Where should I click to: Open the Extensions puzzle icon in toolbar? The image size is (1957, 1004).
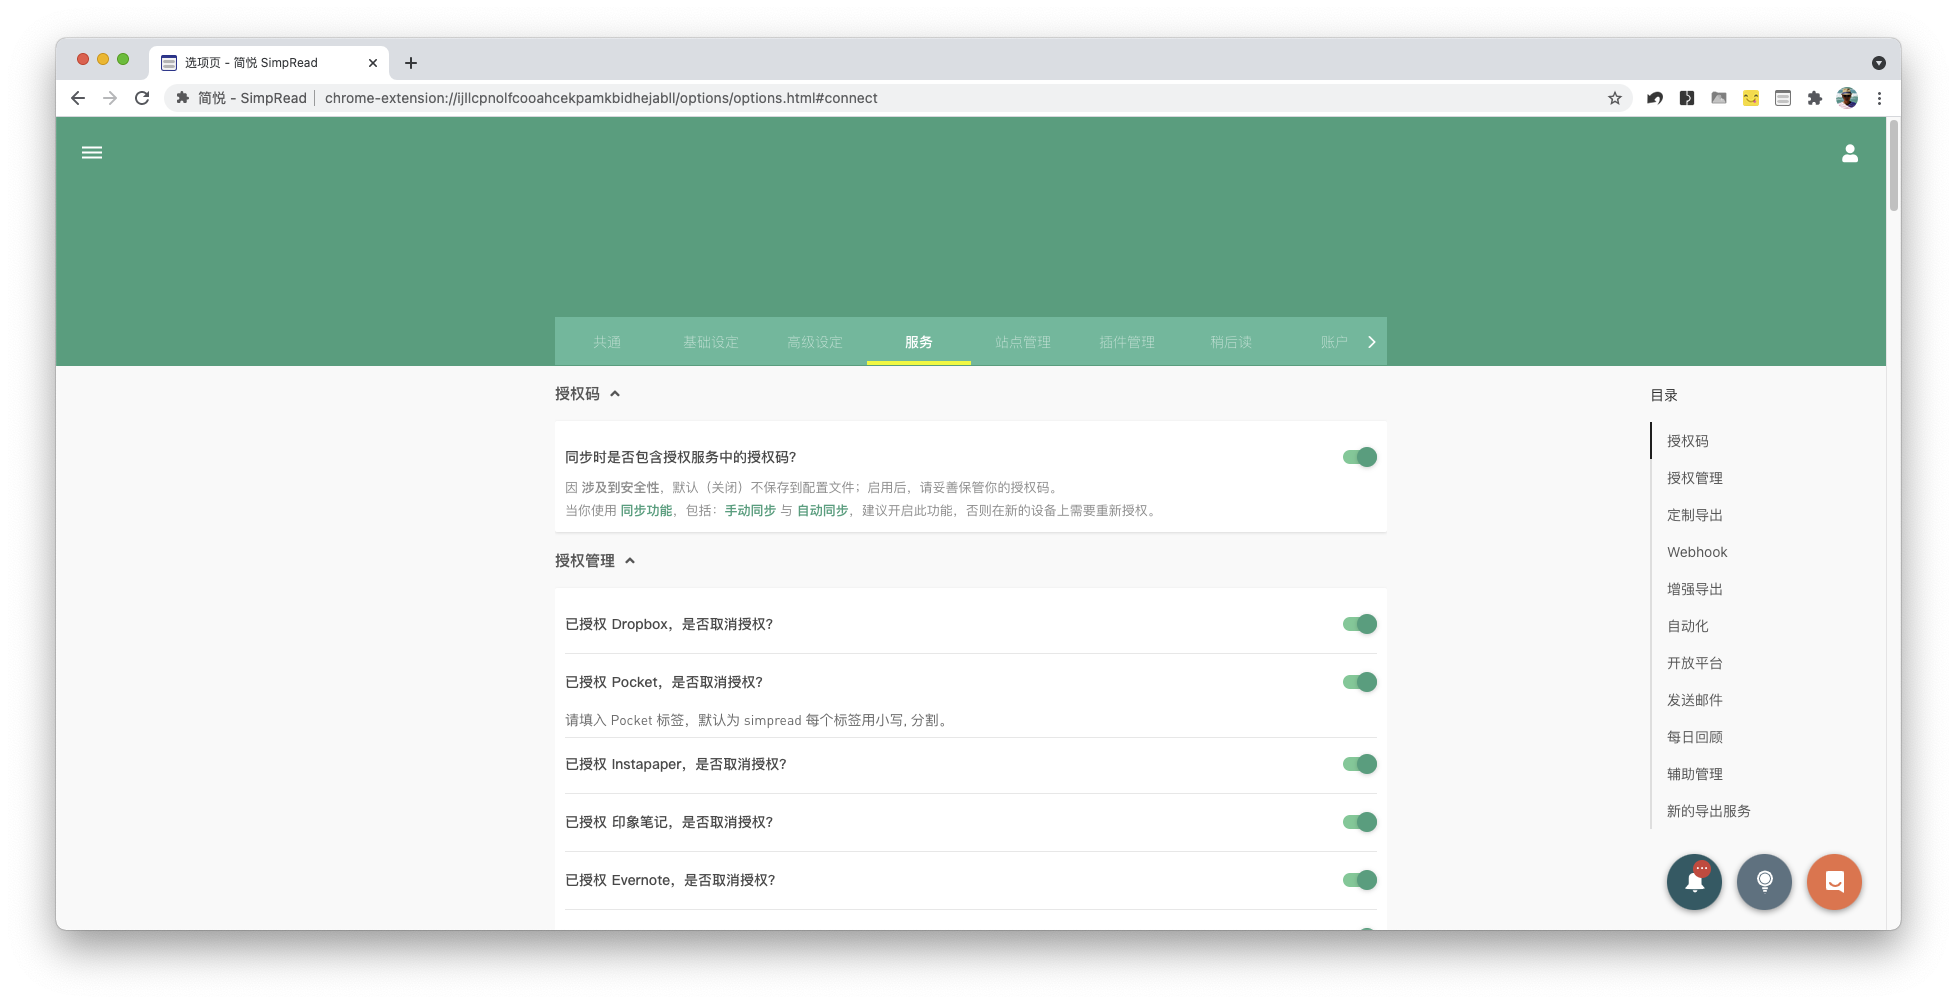click(1814, 98)
